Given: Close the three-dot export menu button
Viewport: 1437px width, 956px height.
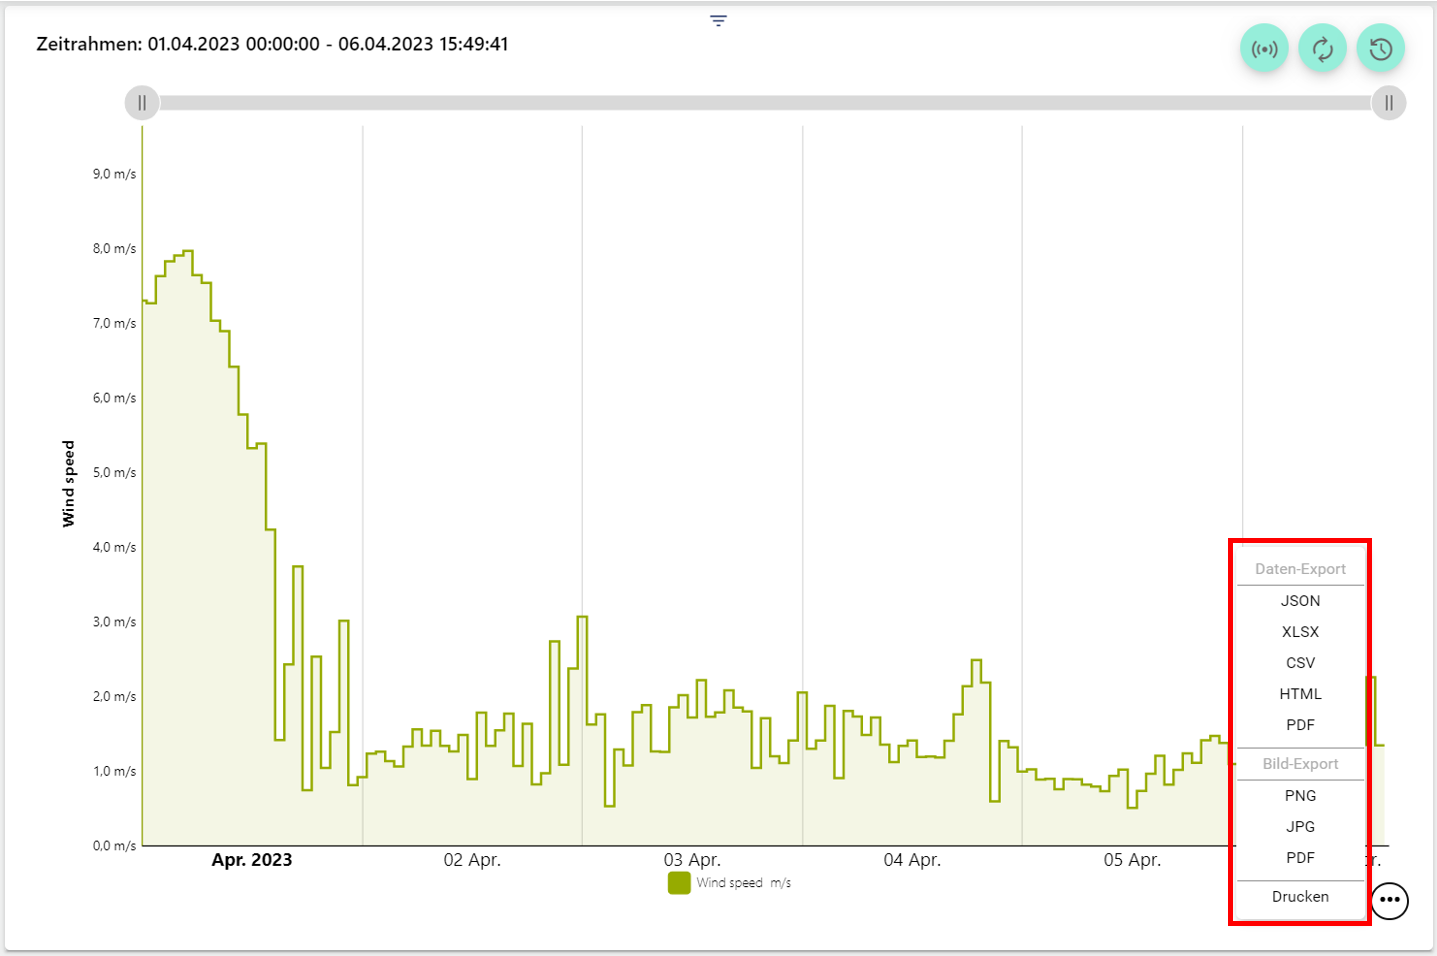Looking at the screenshot, I should (x=1389, y=900).
